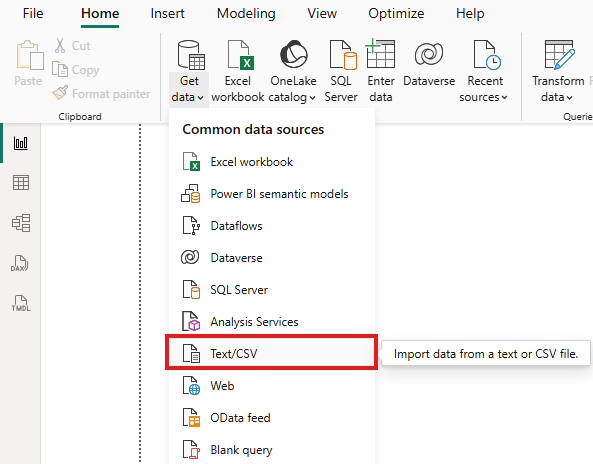Click the Excel workbook ribbon icon
Image resolution: width=593 pixels, height=464 pixels.
click(241, 56)
